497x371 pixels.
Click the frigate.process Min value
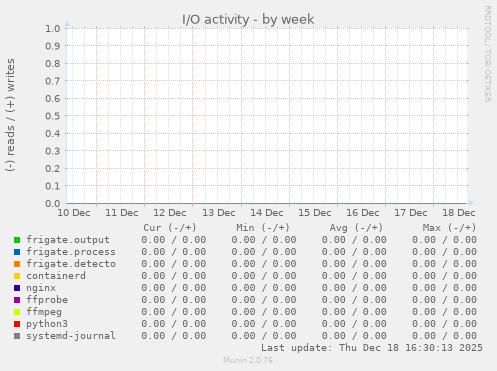pos(264,252)
